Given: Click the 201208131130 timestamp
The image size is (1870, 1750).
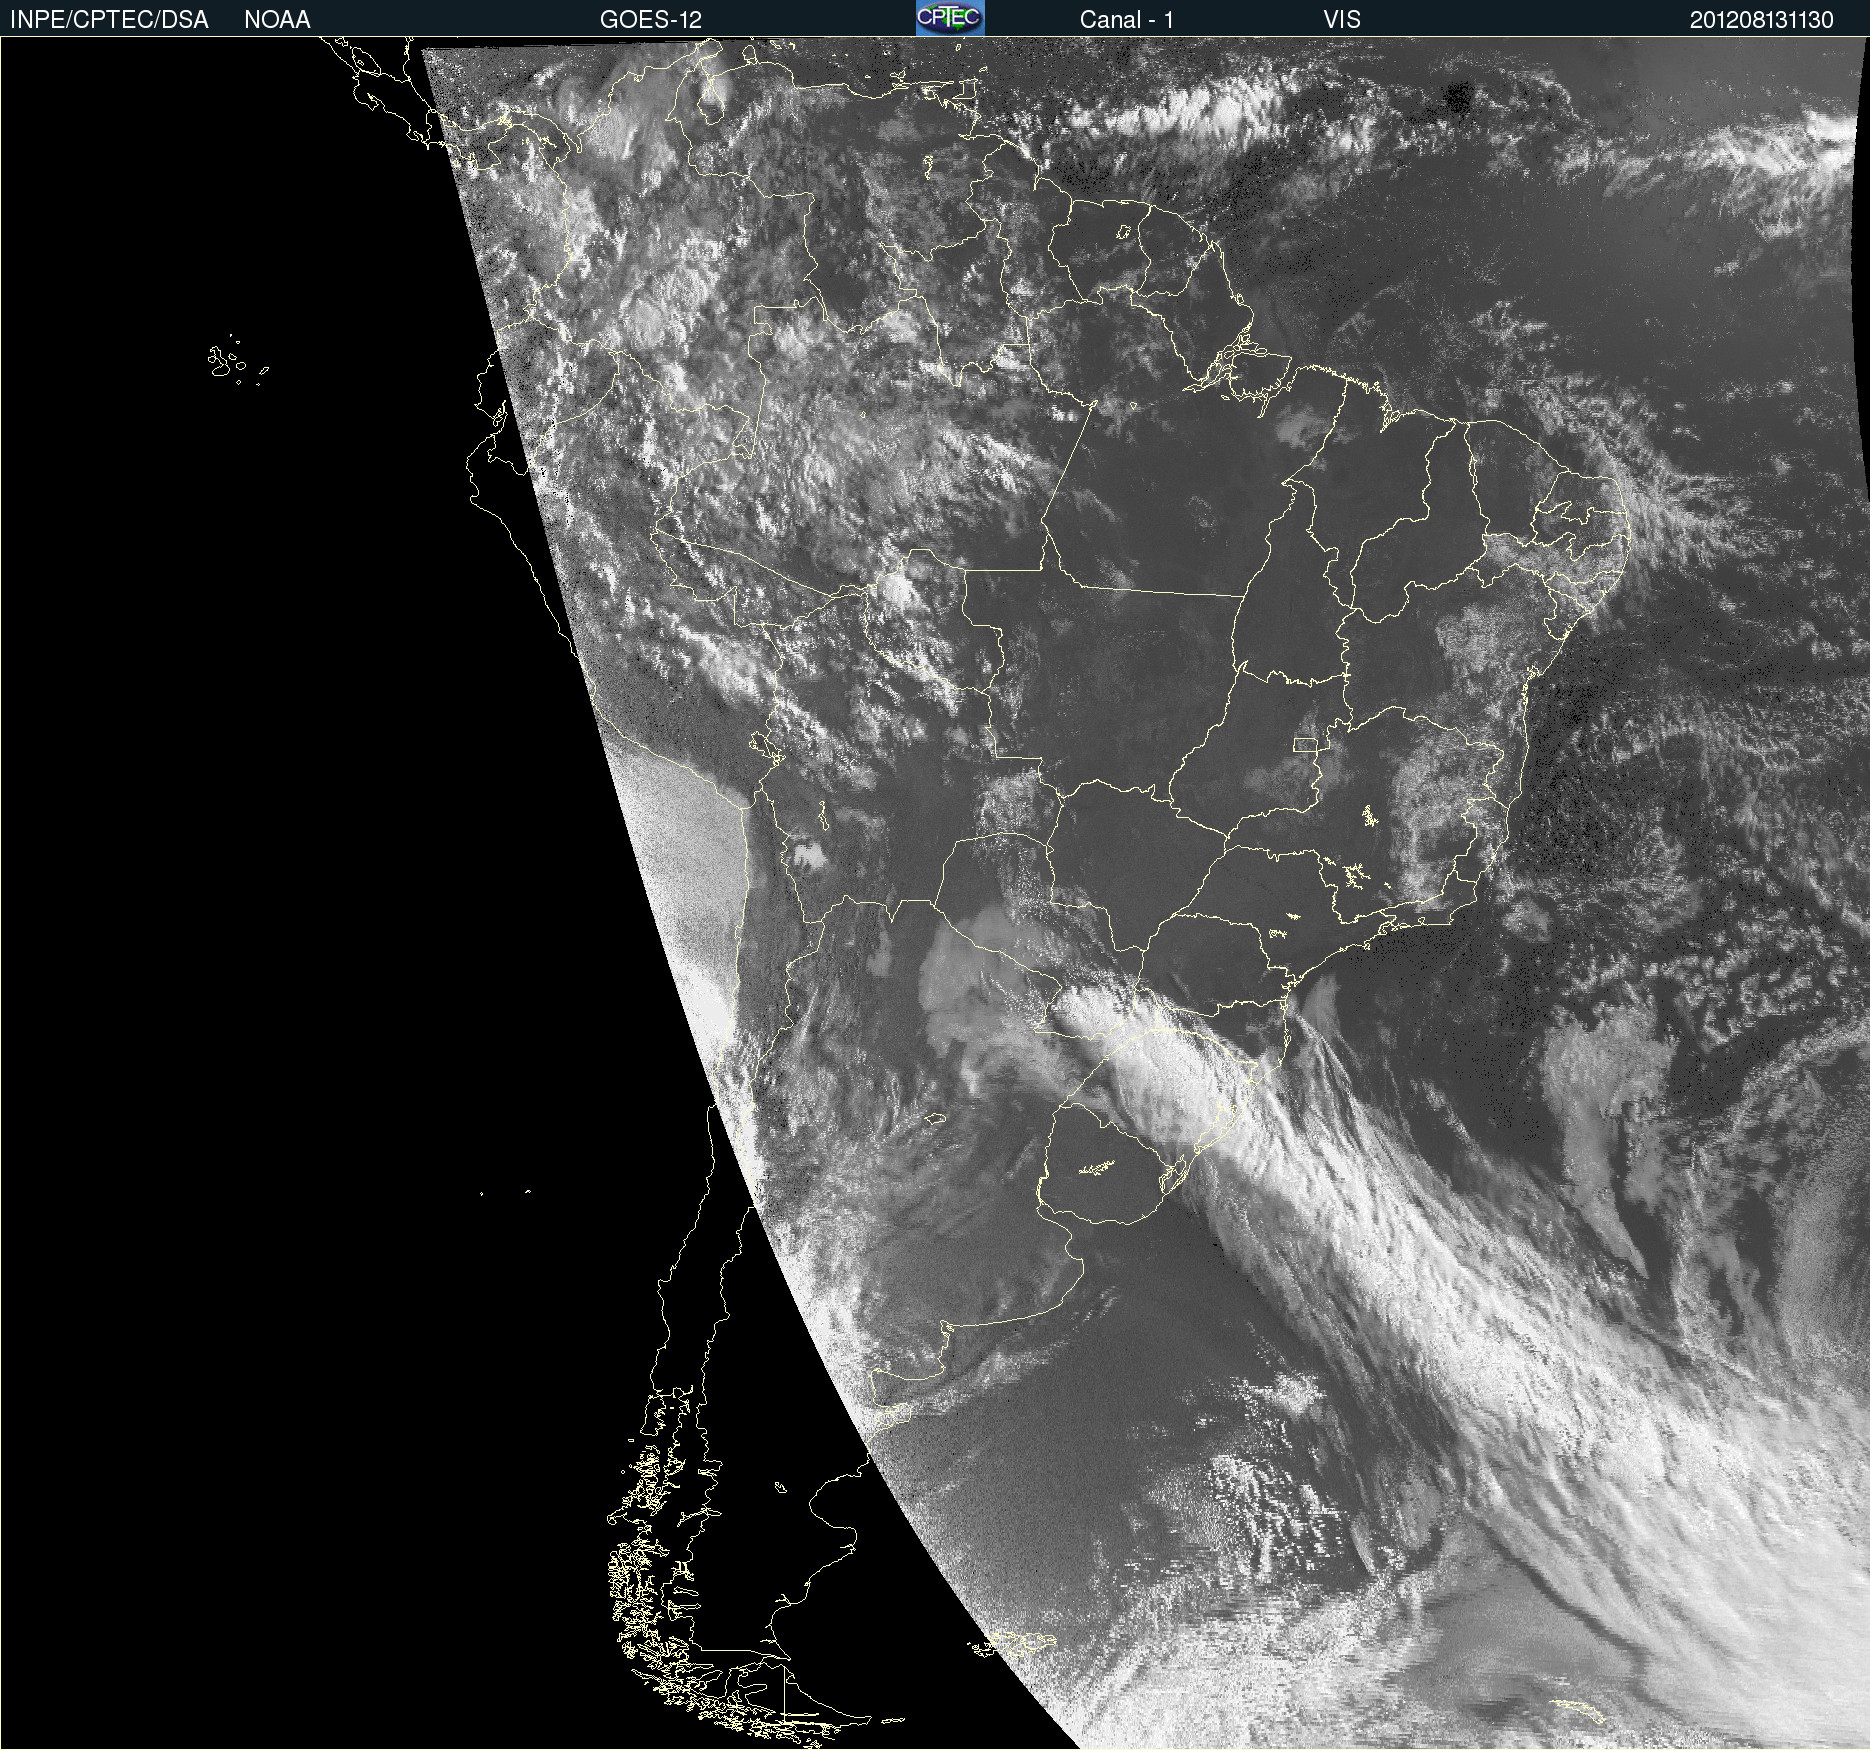Looking at the screenshot, I should pyautogui.click(x=1761, y=20).
